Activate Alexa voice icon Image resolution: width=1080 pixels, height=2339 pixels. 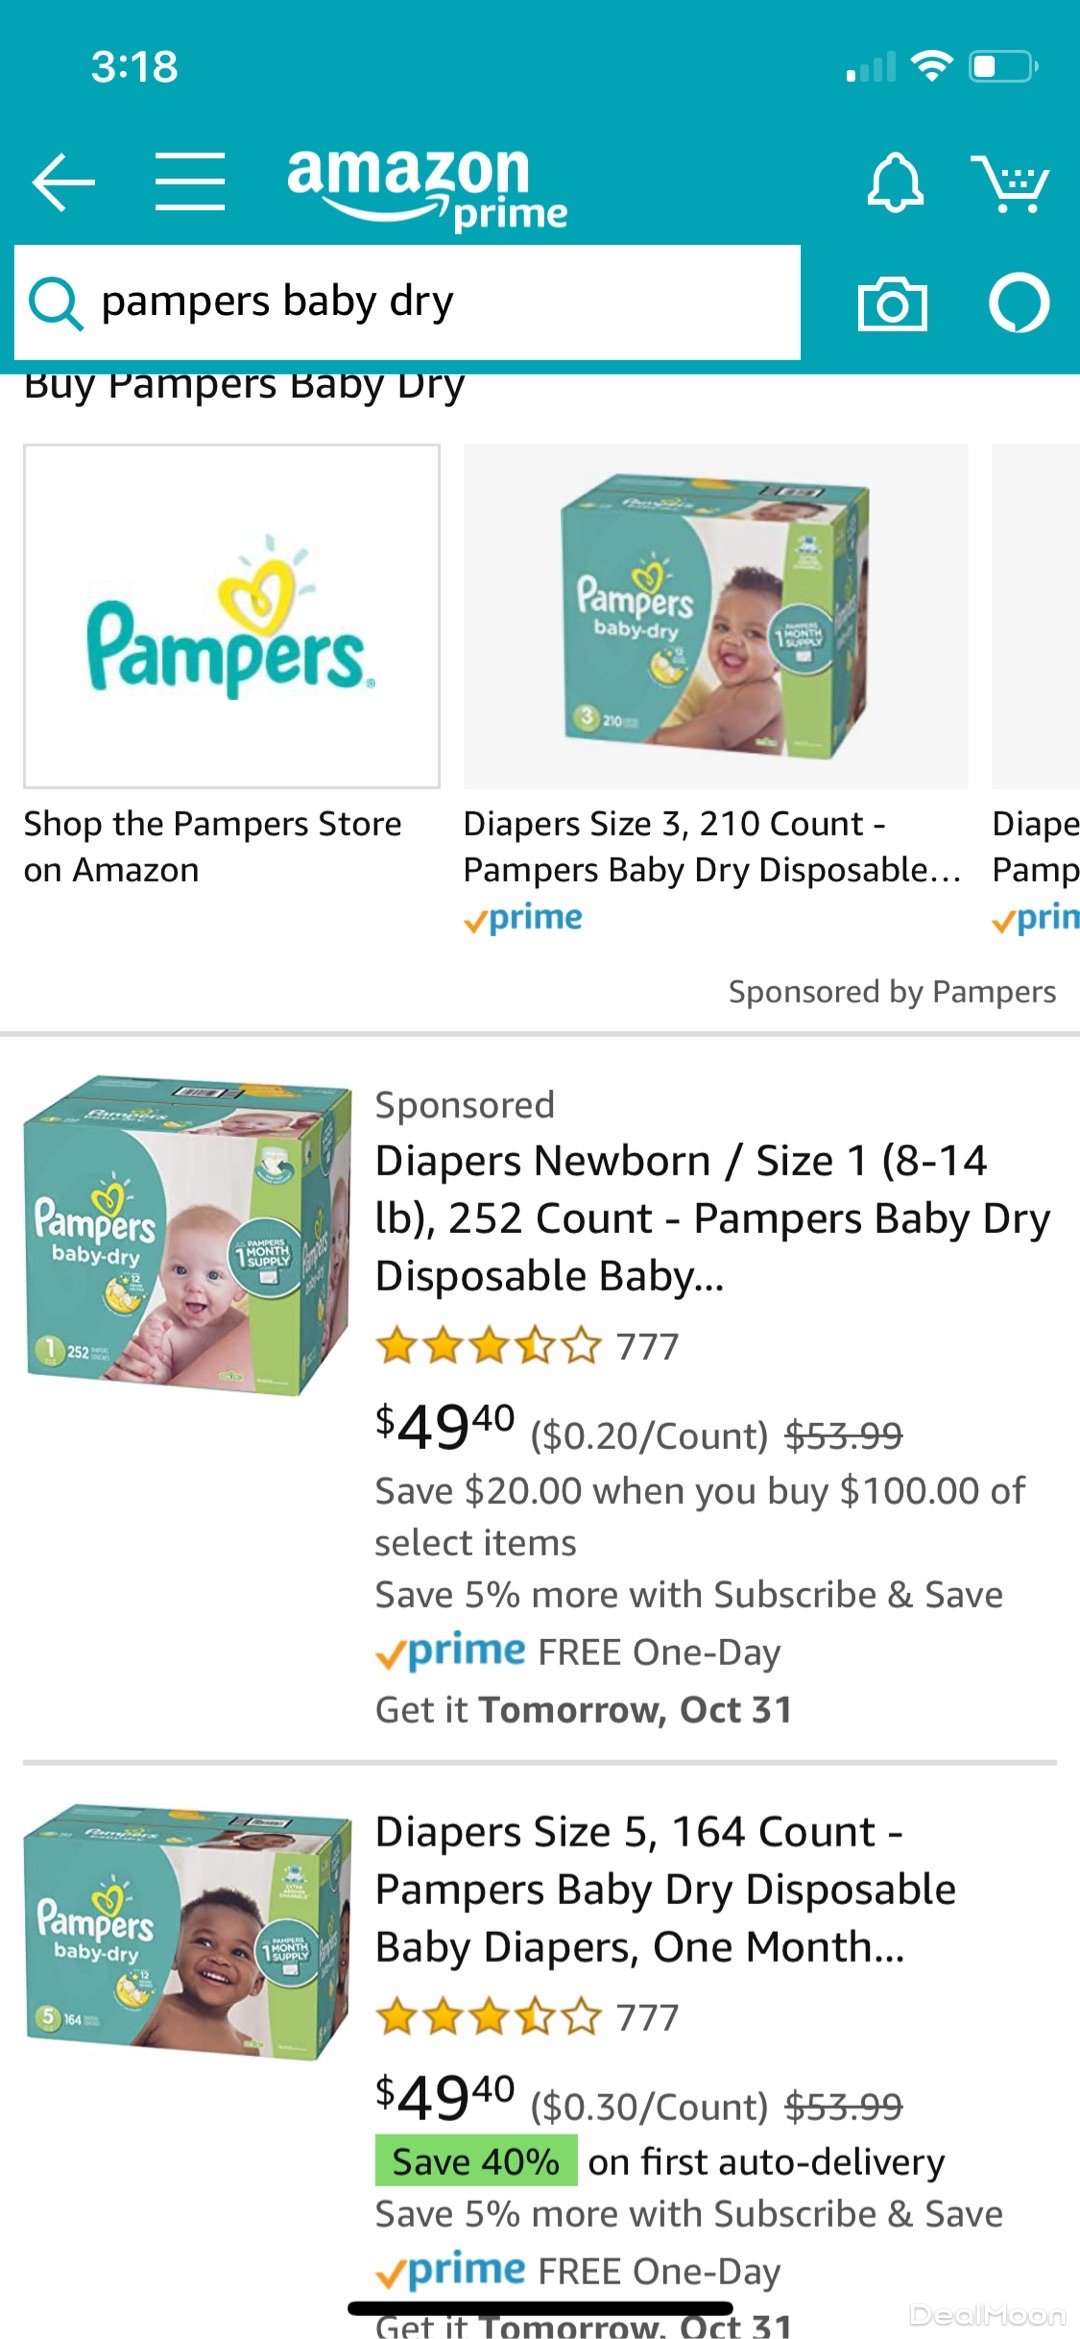click(1019, 303)
